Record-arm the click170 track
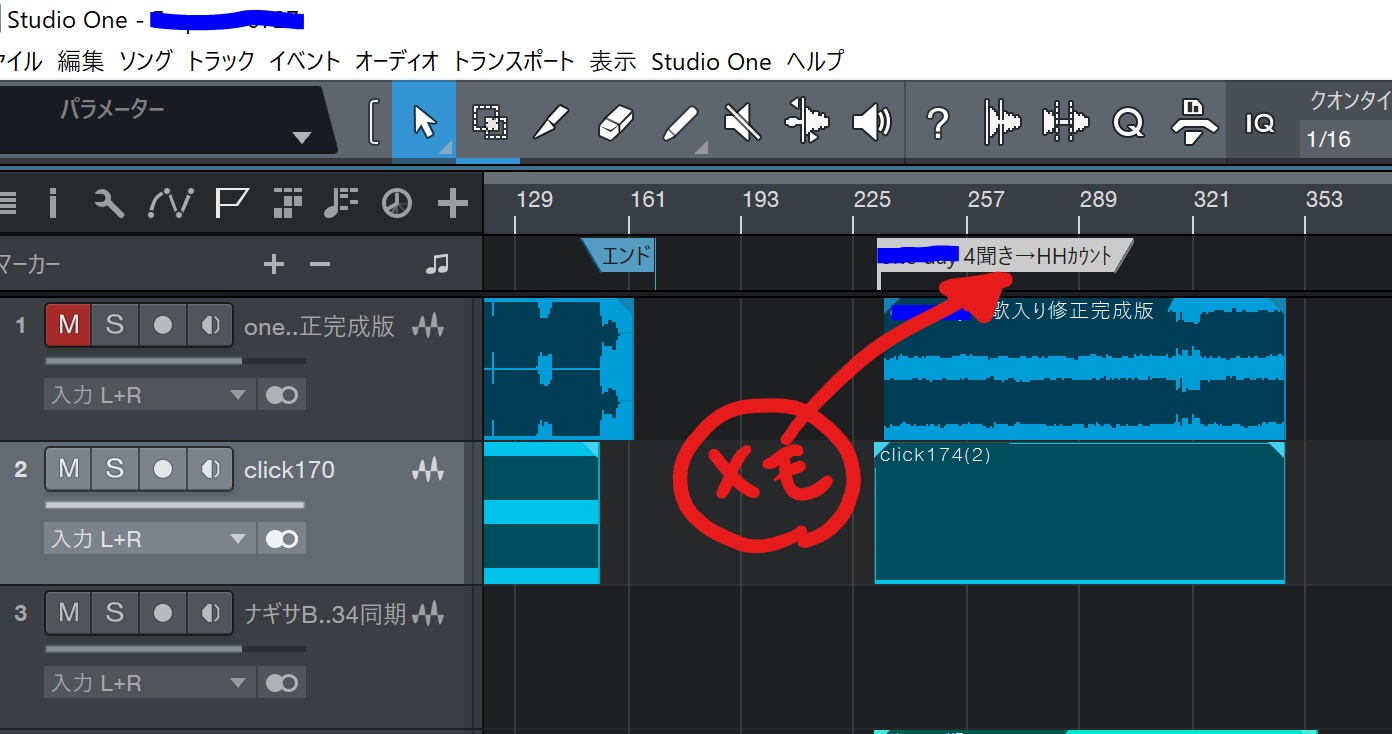This screenshot has height=734, width=1392. coord(163,469)
